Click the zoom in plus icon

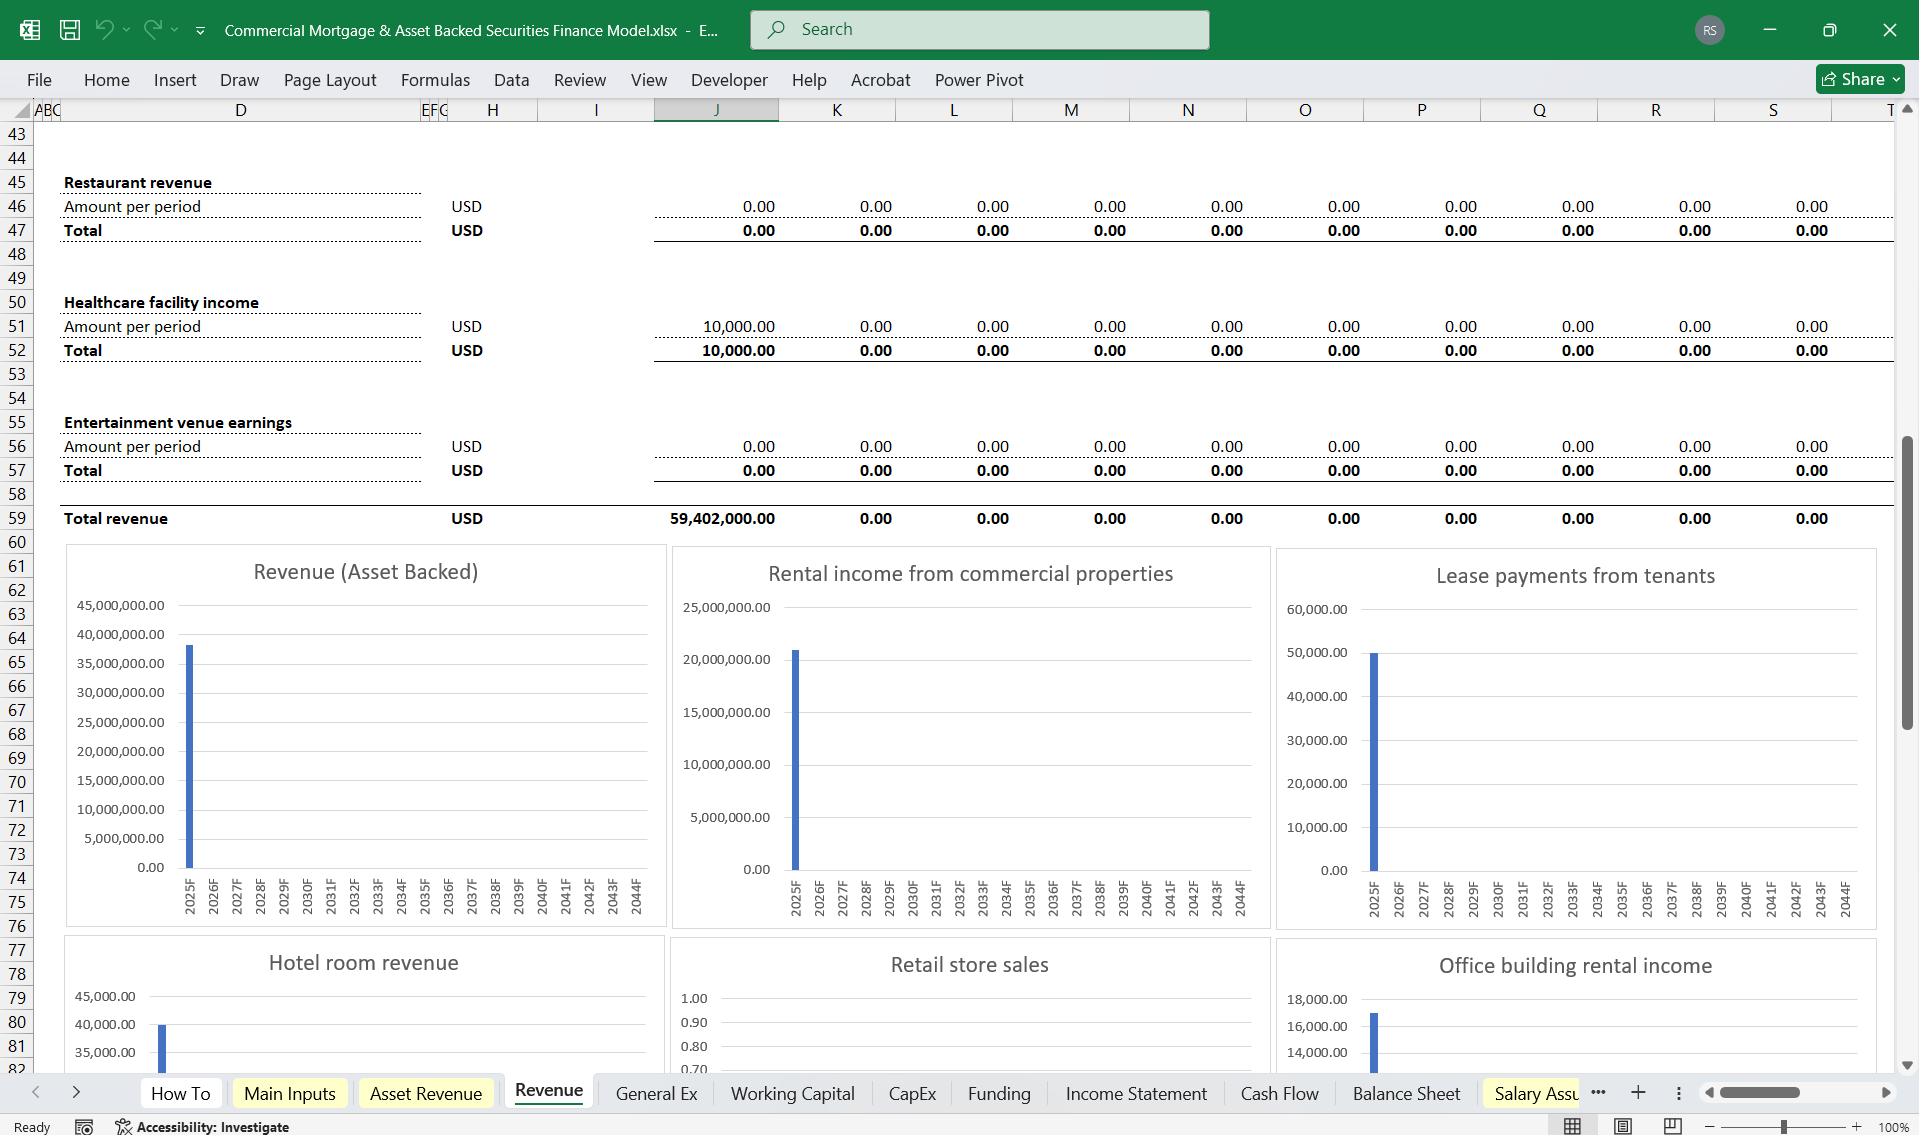tap(1856, 1127)
